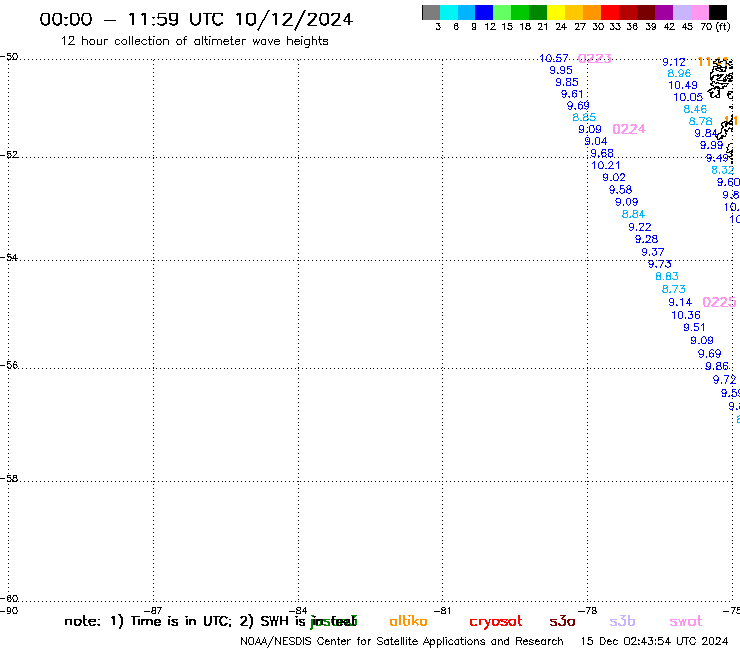Viewport: 740px width, 650px height.
Task: Select the black swatch at the scale's end
Action: click(718, 12)
